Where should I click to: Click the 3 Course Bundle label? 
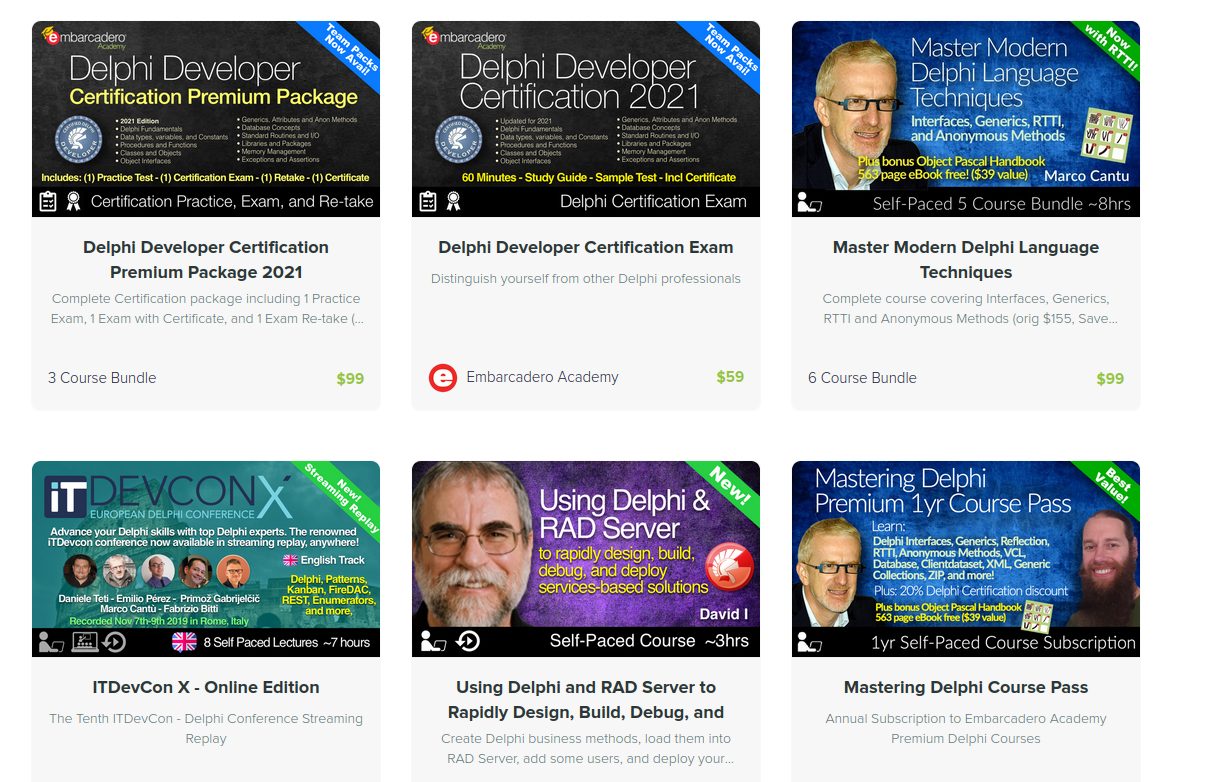(x=102, y=378)
